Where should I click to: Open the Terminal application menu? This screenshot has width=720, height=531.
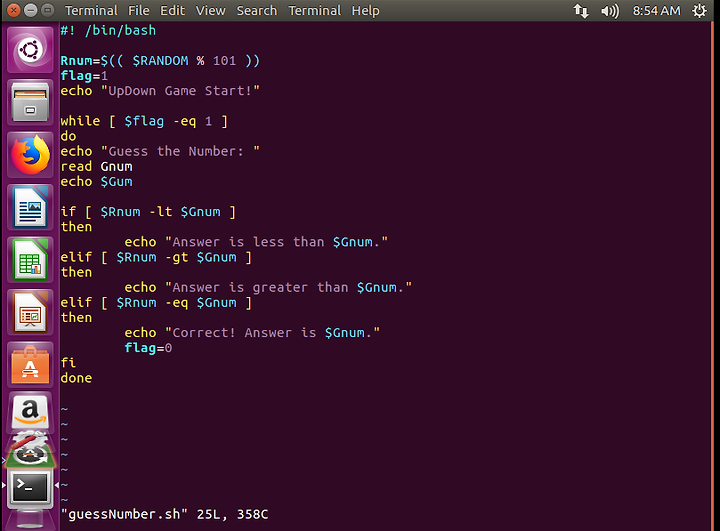pyautogui.click(x=91, y=10)
